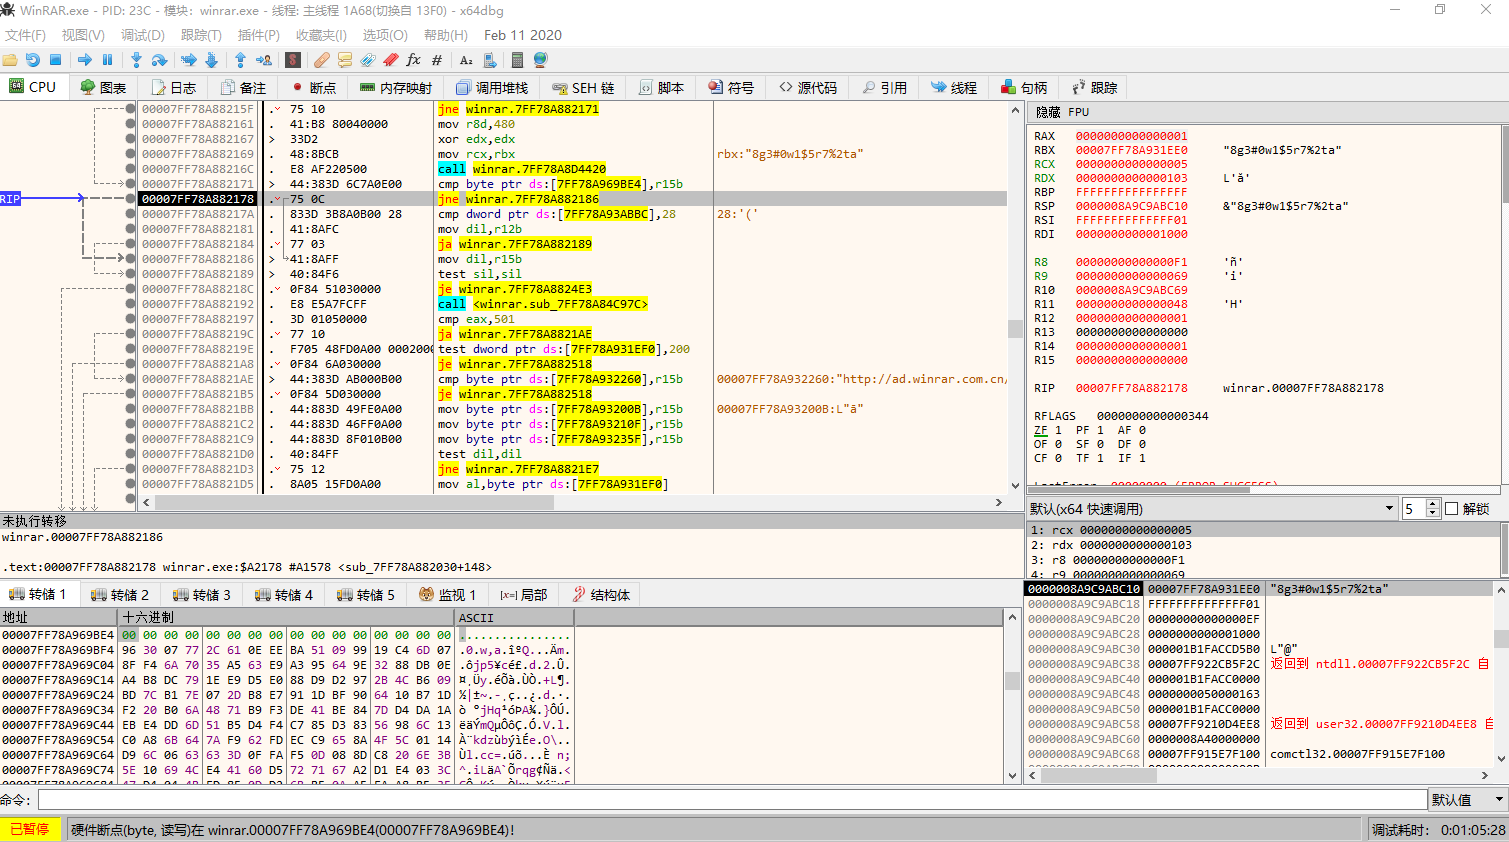Run the program with the arrow icon
Screen dimensions: 1509x842
point(85,60)
